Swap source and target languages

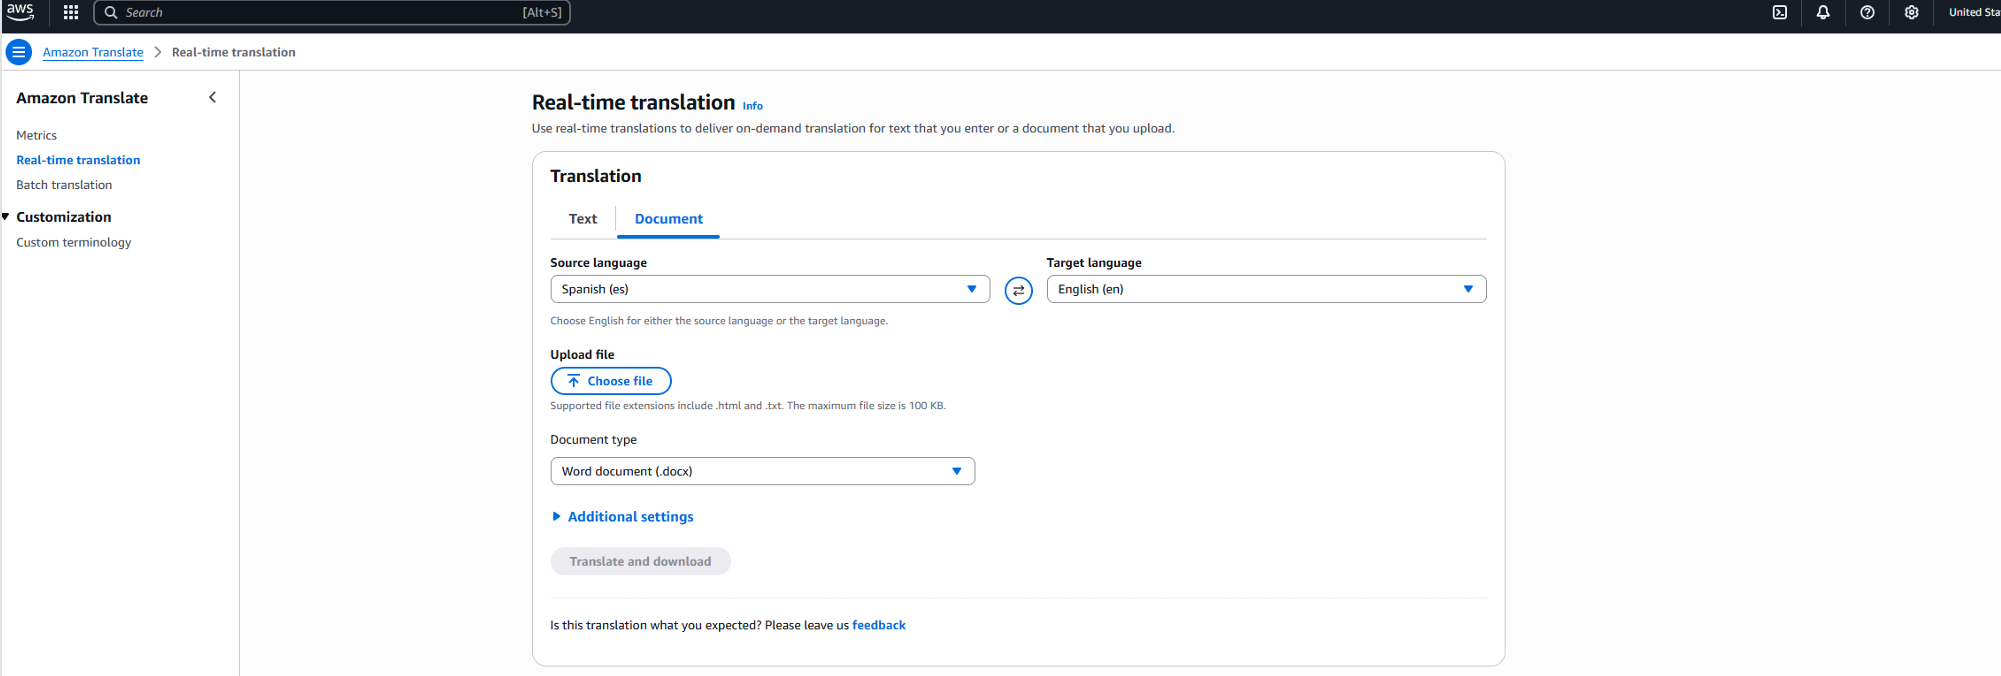click(1018, 290)
